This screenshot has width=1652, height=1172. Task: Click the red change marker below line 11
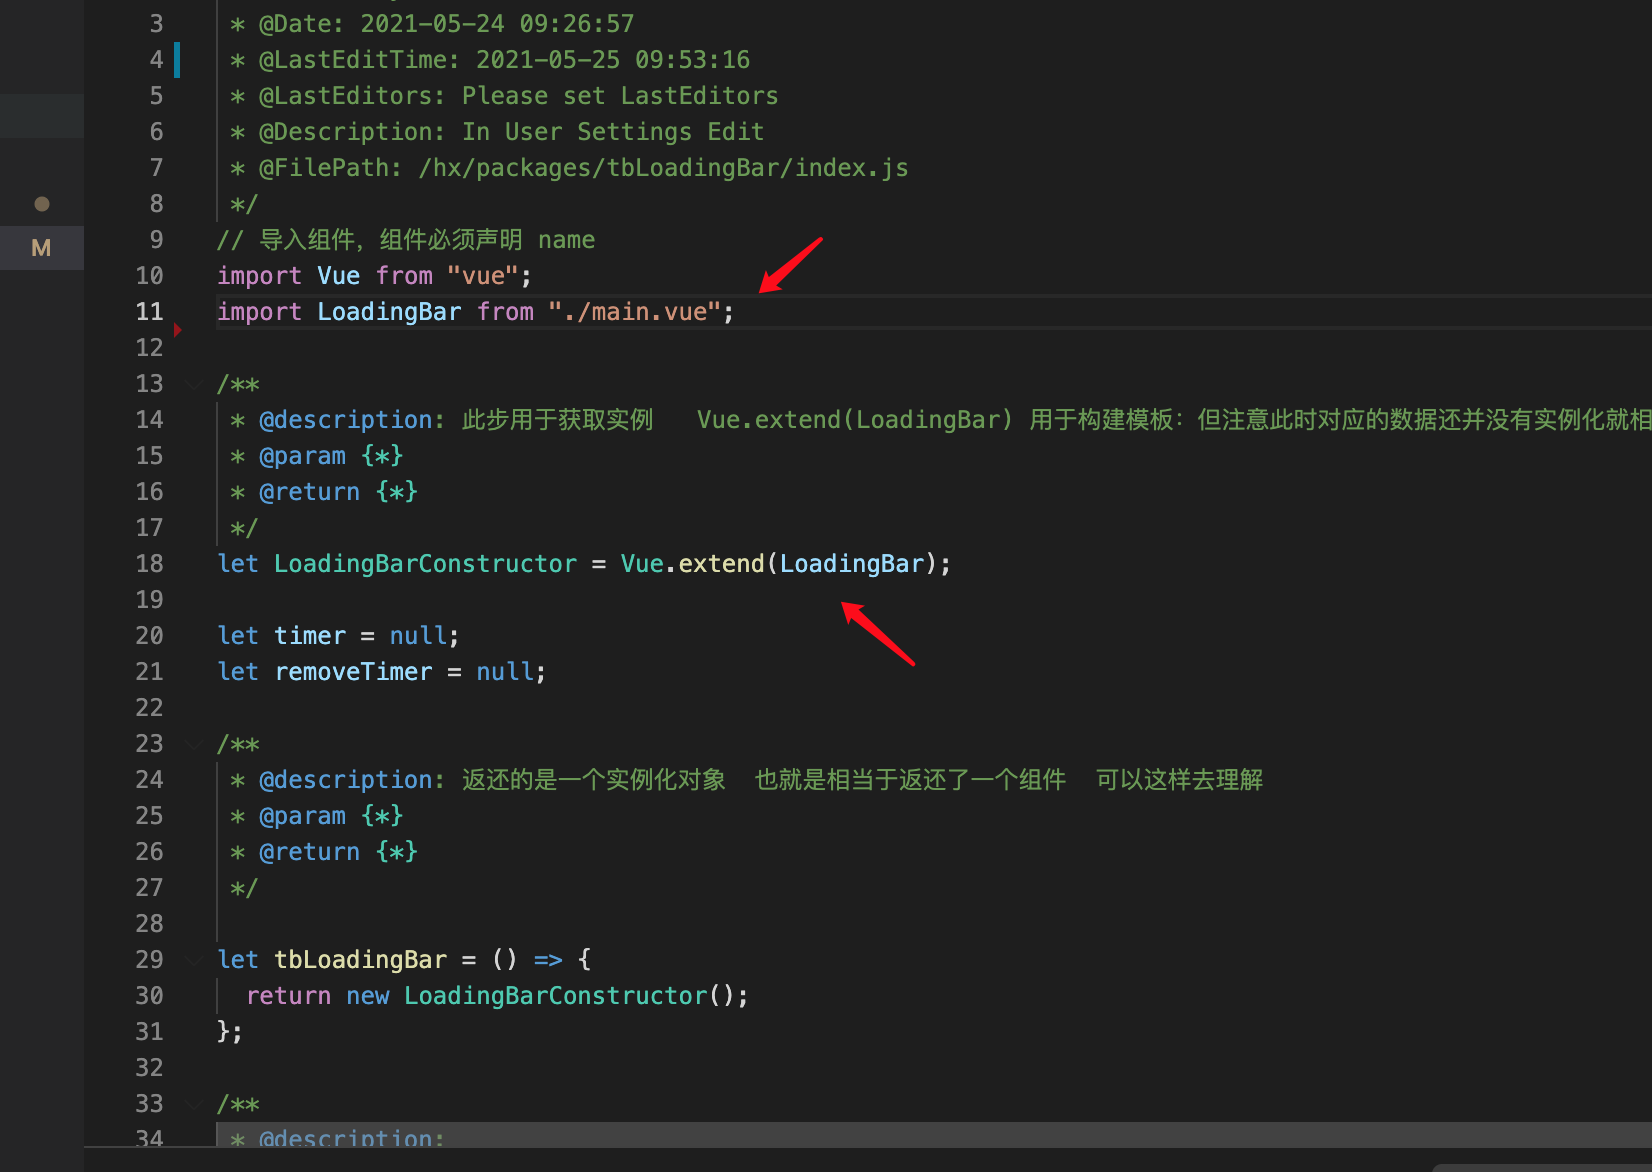tap(178, 330)
